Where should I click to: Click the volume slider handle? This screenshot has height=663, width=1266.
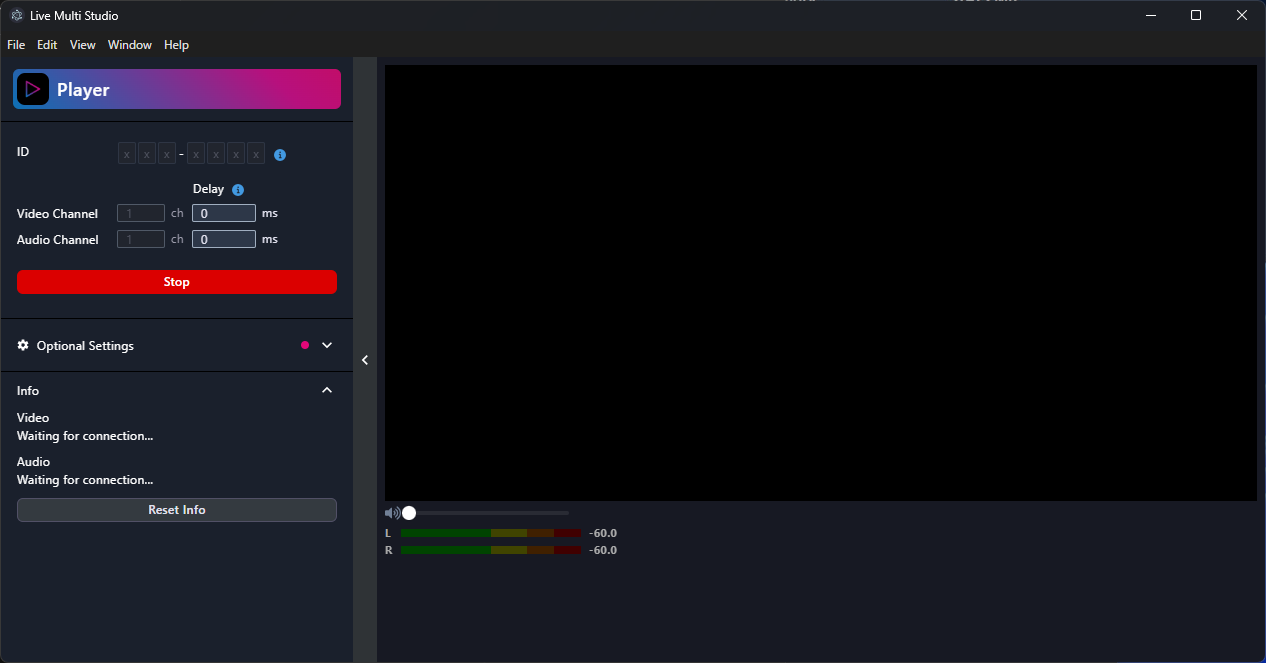(409, 513)
